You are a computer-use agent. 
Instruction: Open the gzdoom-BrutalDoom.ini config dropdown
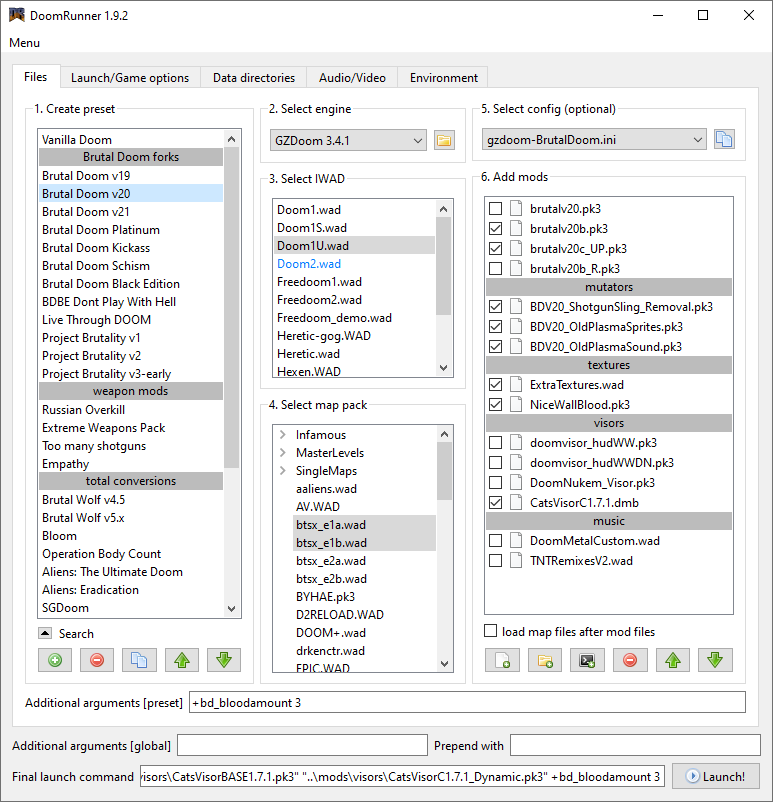pyautogui.click(x=594, y=140)
